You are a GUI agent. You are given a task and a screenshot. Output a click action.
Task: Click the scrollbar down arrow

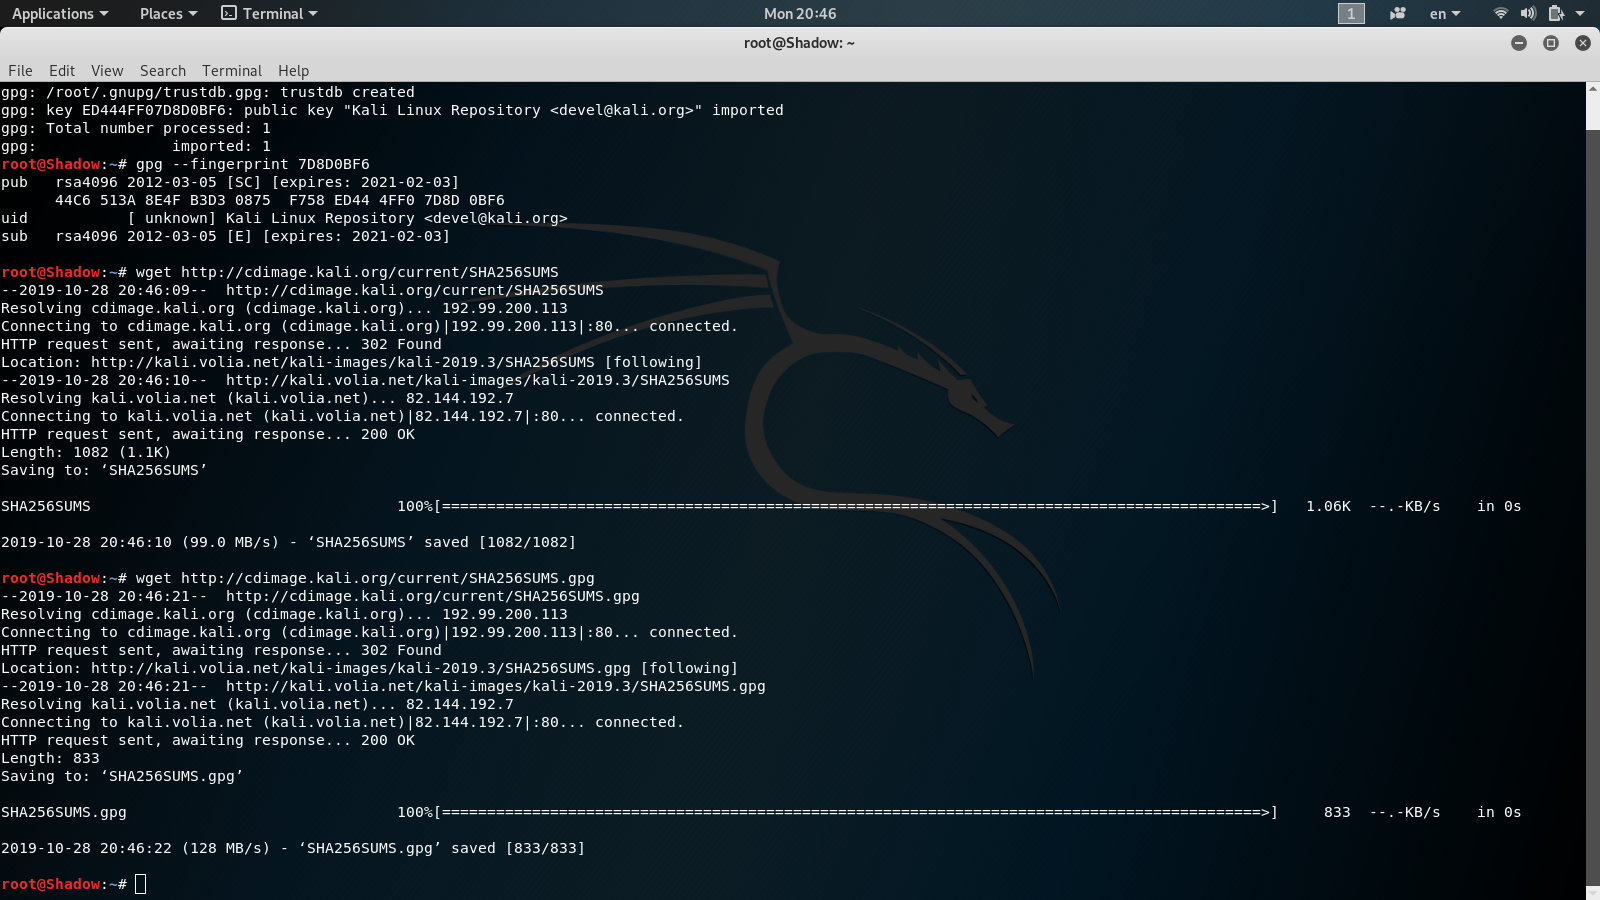pyautogui.click(x=1593, y=893)
